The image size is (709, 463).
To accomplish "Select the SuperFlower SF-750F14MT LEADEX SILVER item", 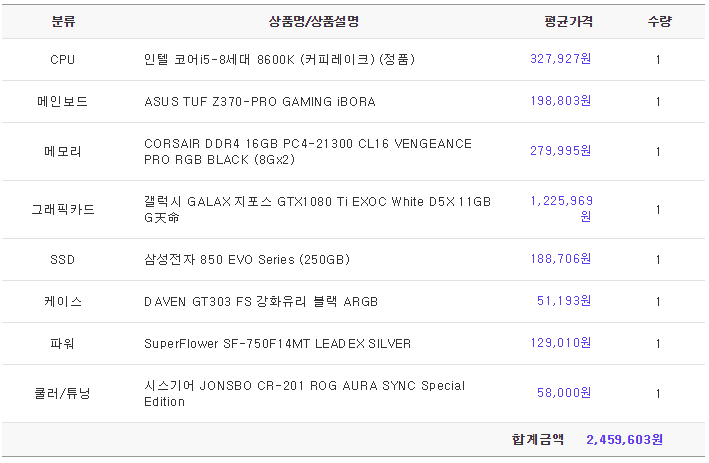I will pos(278,344).
